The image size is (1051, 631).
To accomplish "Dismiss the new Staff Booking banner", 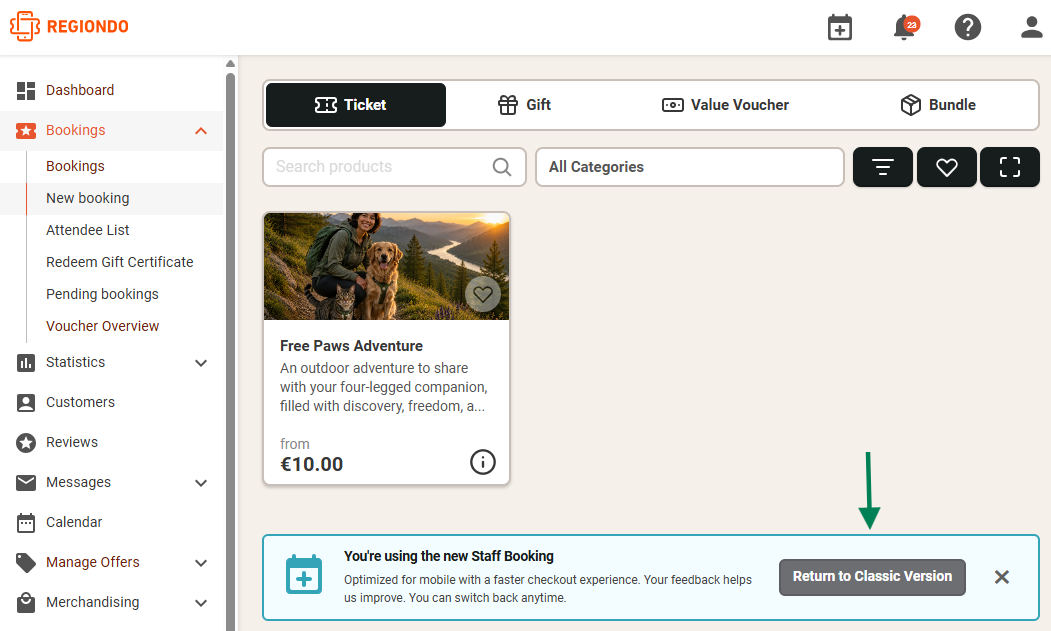I will point(1001,577).
